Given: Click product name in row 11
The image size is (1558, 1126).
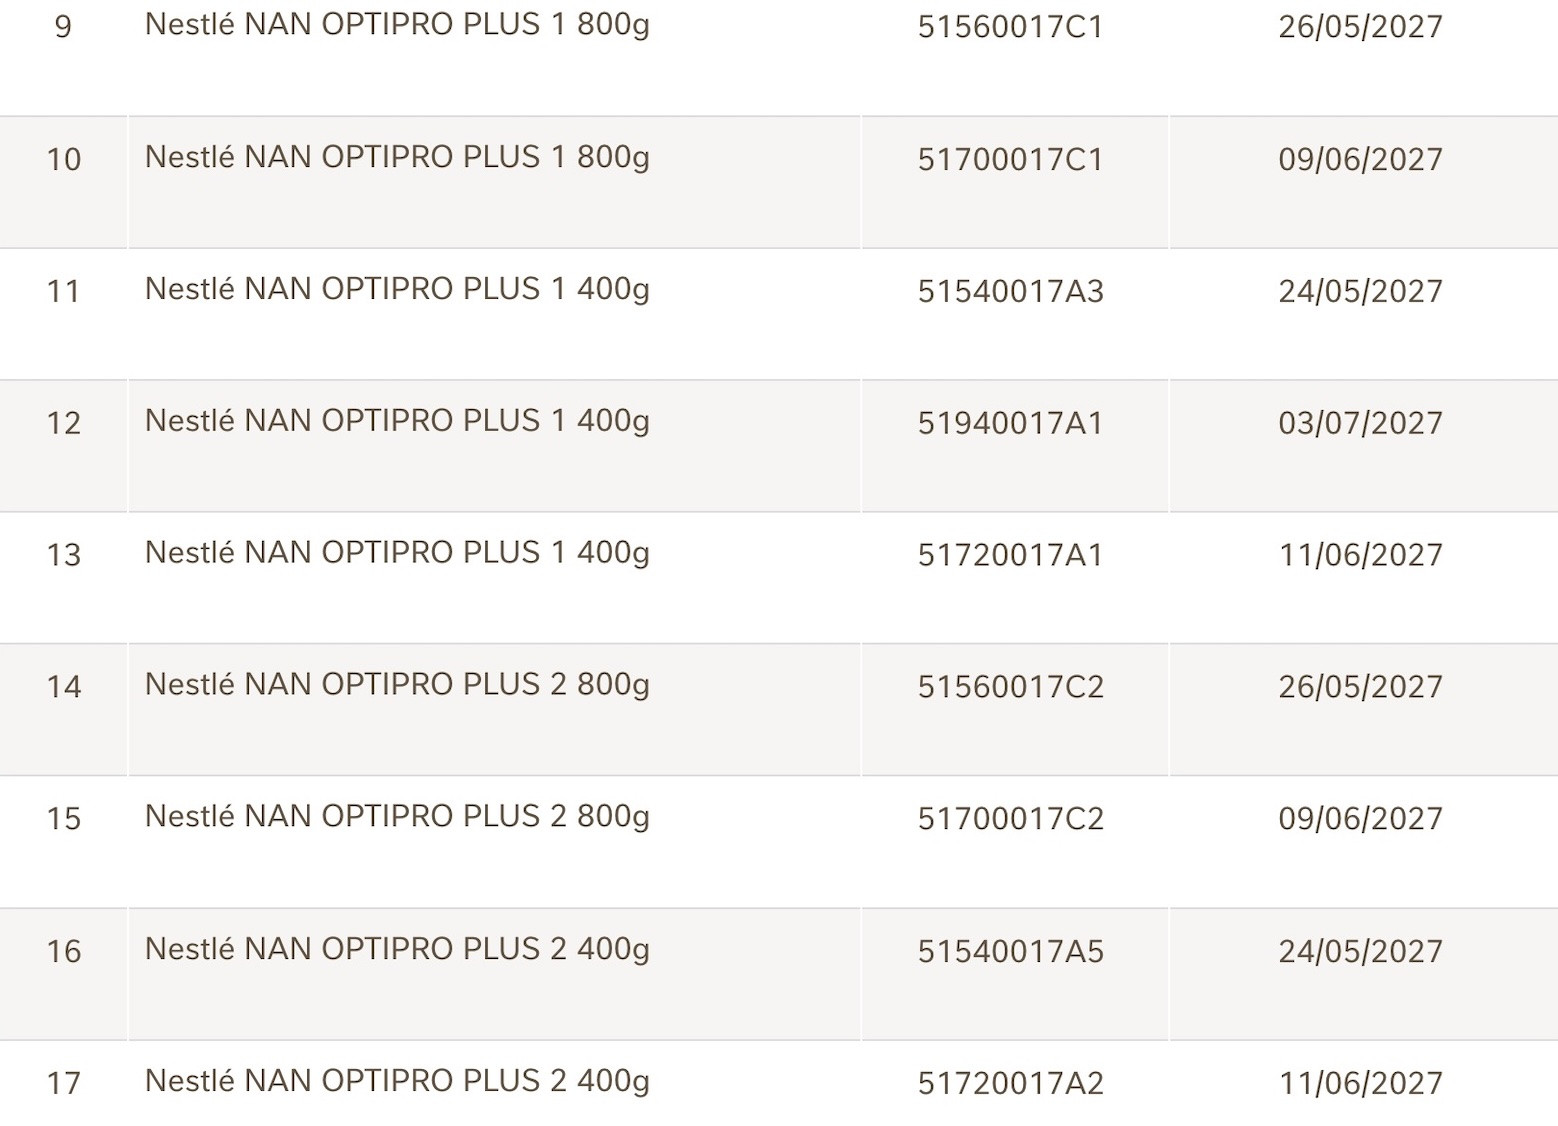Looking at the screenshot, I should click(x=397, y=289).
